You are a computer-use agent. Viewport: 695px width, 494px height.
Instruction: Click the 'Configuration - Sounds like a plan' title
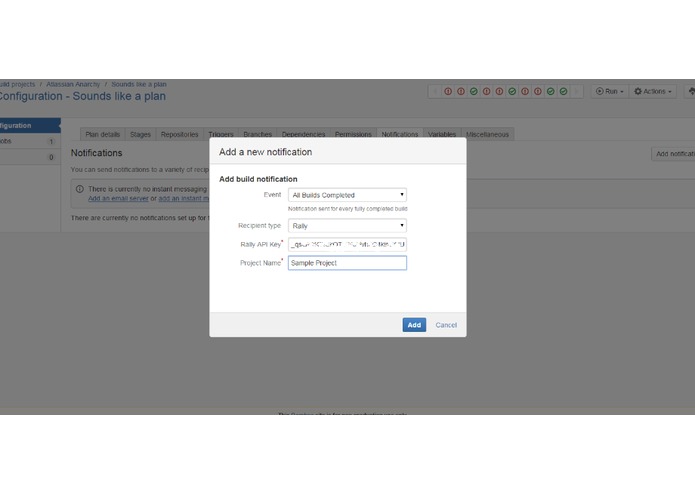click(x=82, y=96)
